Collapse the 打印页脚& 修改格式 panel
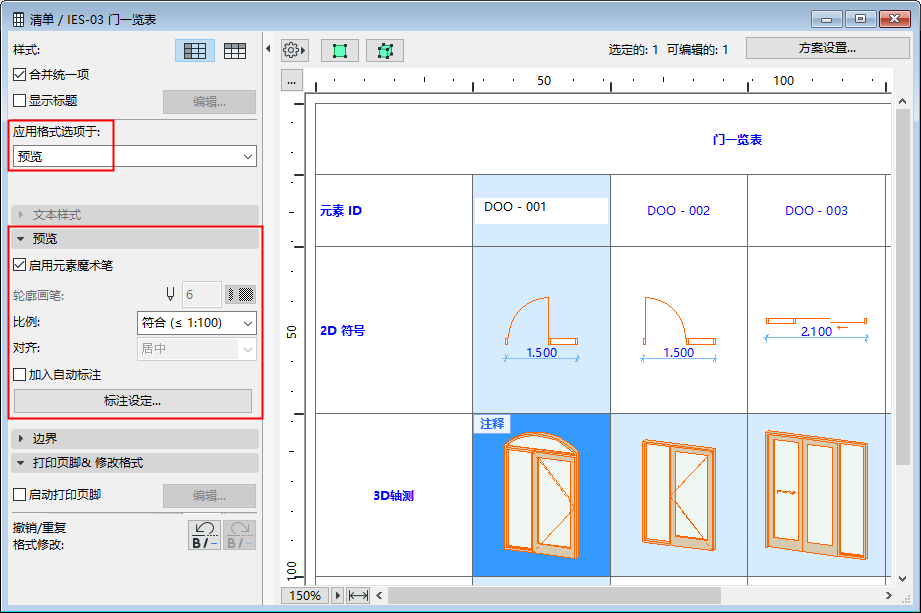This screenshot has width=921, height=613. coord(135,463)
